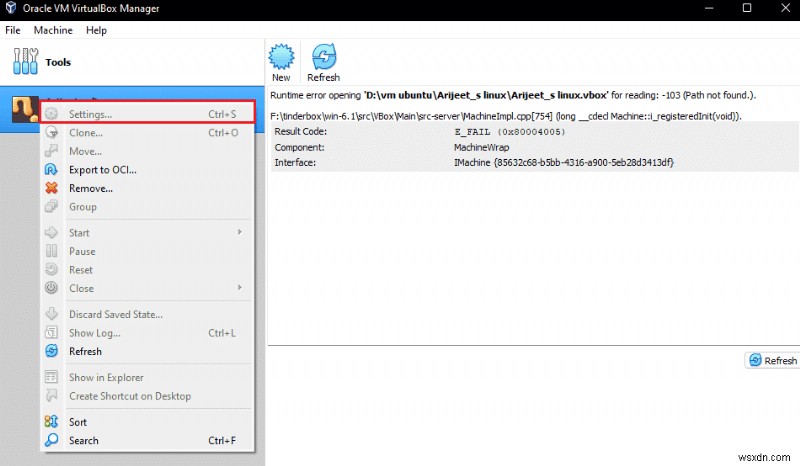
Task: Click the Export to OCI icon
Action: [x=51, y=169]
